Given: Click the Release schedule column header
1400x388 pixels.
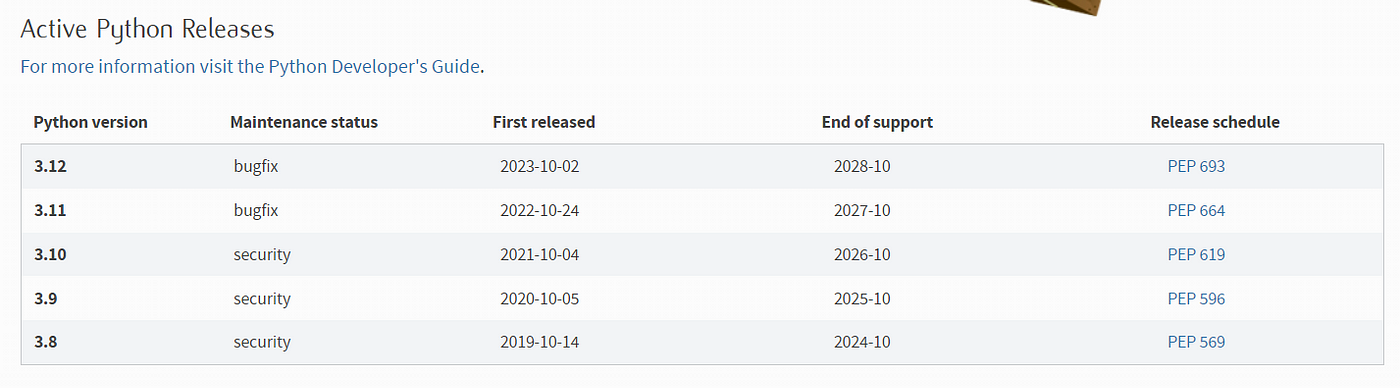Looking at the screenshot, I should (1215, 122).
